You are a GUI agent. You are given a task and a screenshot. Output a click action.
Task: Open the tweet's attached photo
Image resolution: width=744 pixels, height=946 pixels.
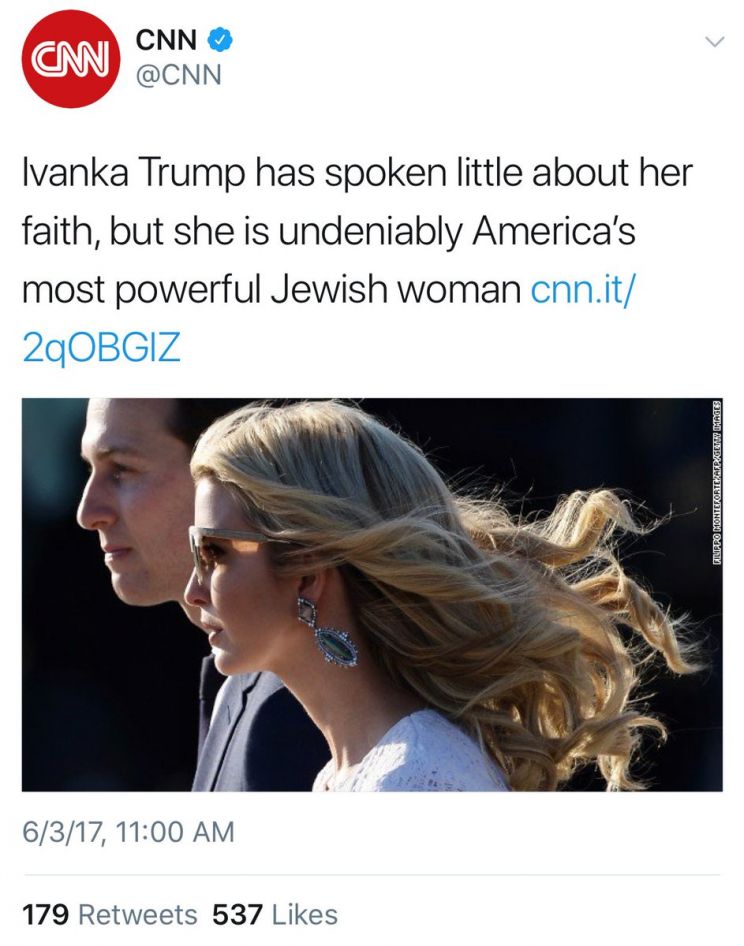(x=372, y=594)
